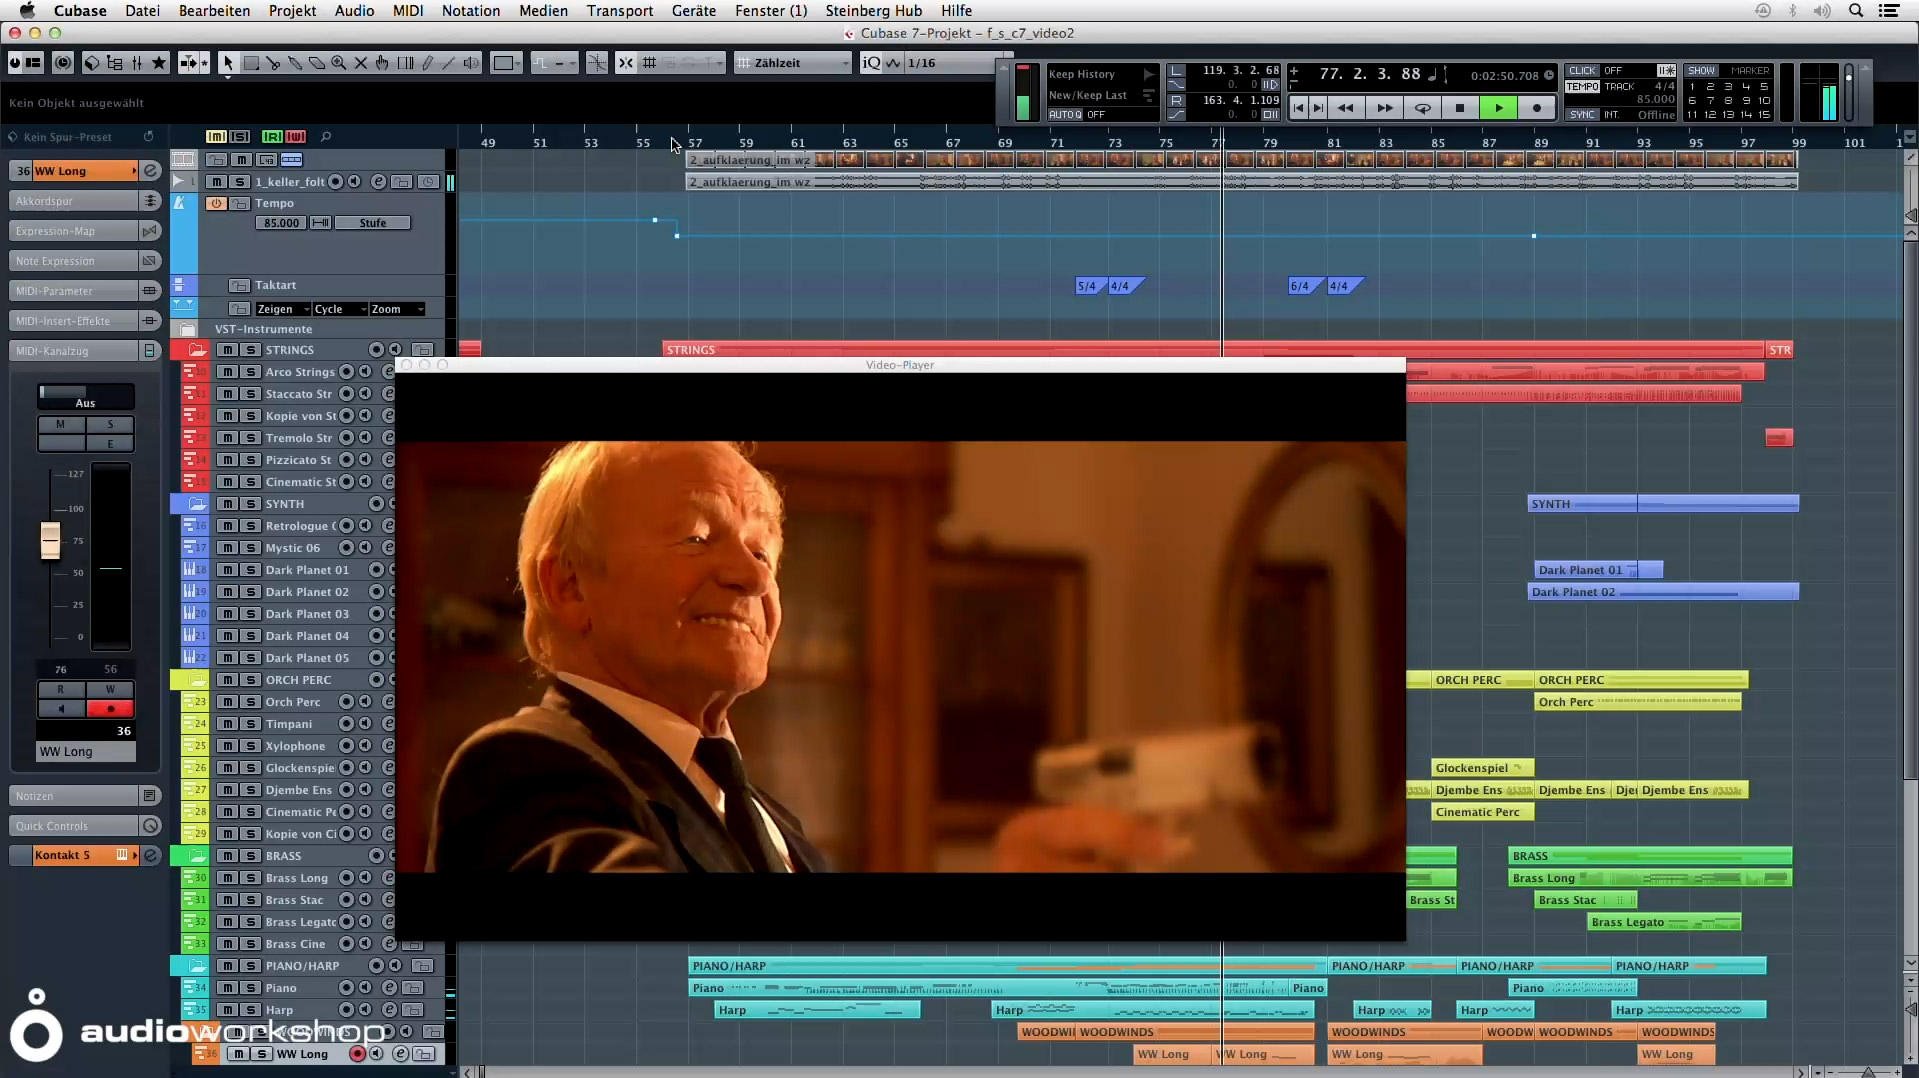Select the Object Selection arrow tool
This screenshot has width=1919, height=1078.
tap(228, 63)
